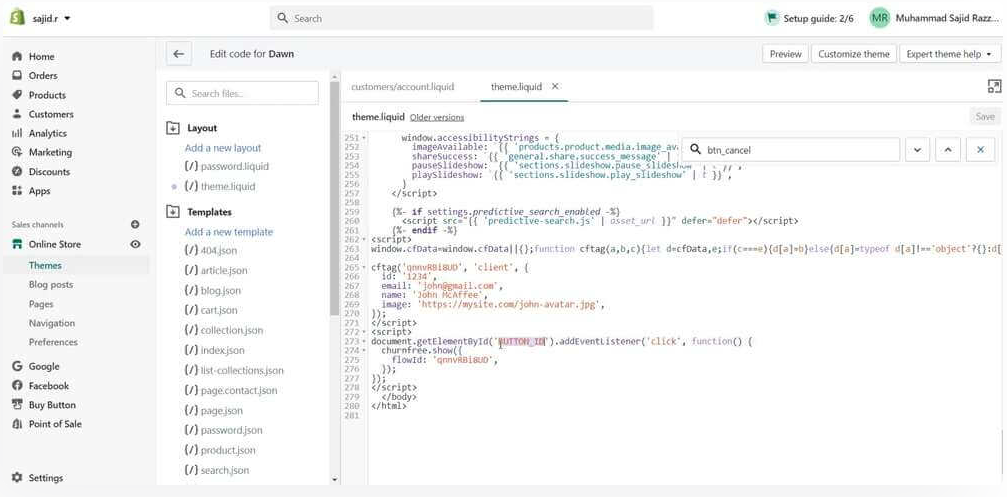Open Settings at sidebar bottom
Screen dimensions: 1007x497
[x=46, y=478]
